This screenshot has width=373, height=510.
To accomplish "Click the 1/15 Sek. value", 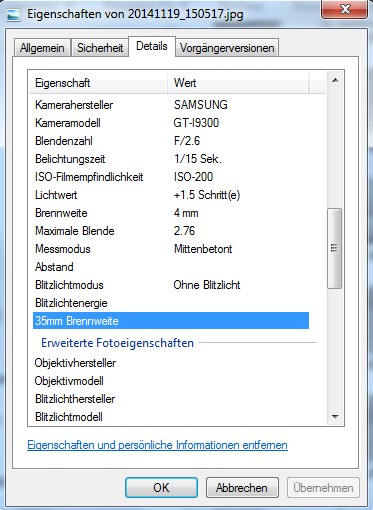I will click(198, 159).
